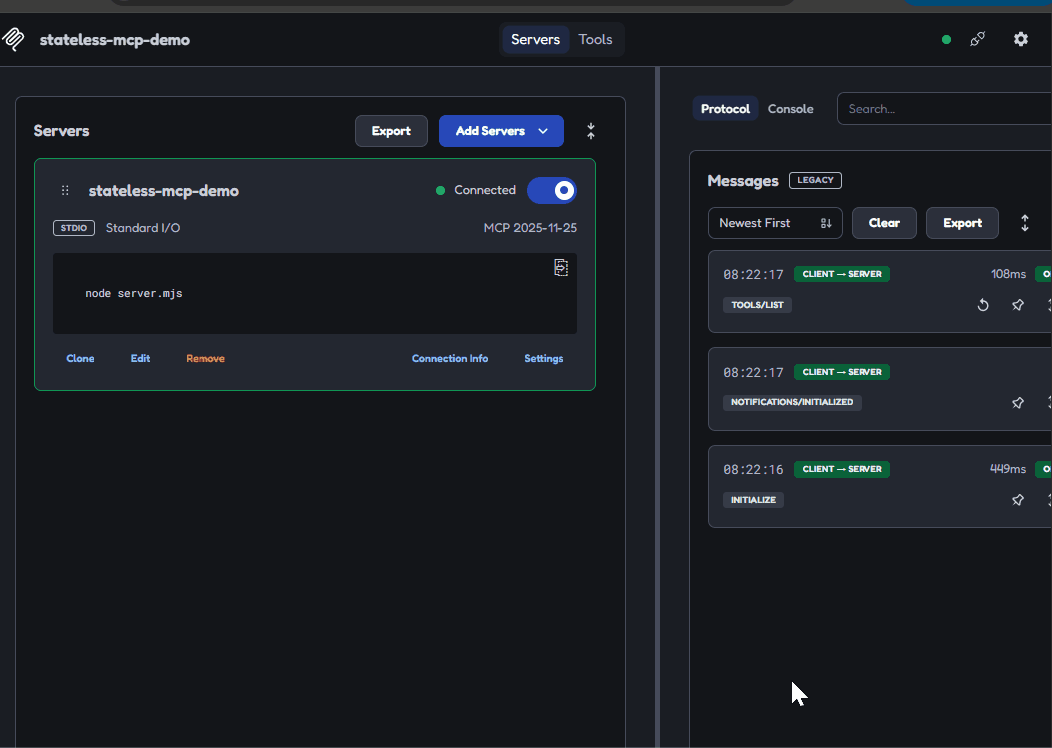The width and height of the screenshot is (1052, 748).
Task: Click the Connected status label
Action: (x=484, y=190)
